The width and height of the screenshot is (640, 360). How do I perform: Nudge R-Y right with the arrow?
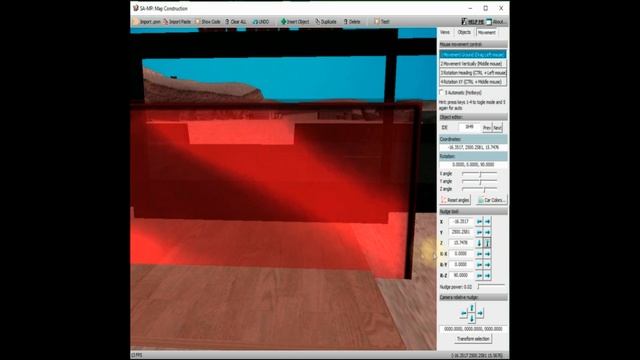click(x=487, y=264)
